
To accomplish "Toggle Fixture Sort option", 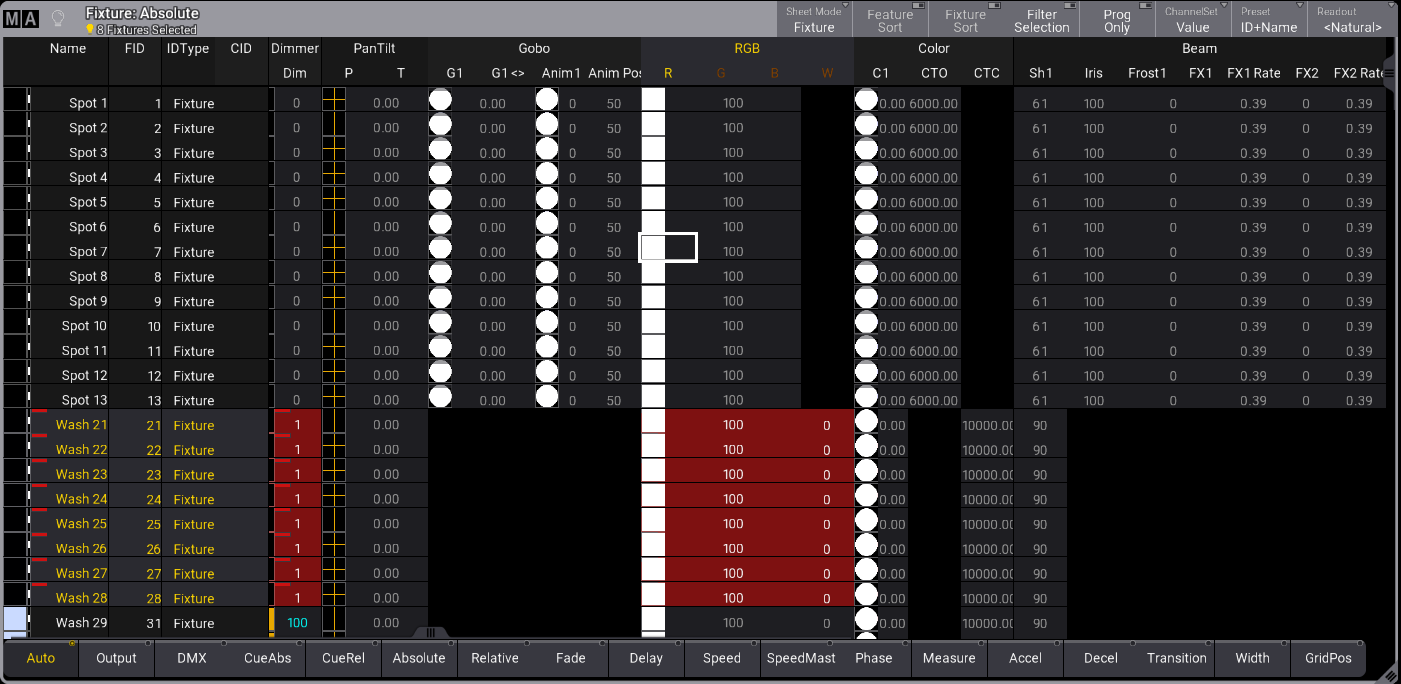I will (966, 20).
